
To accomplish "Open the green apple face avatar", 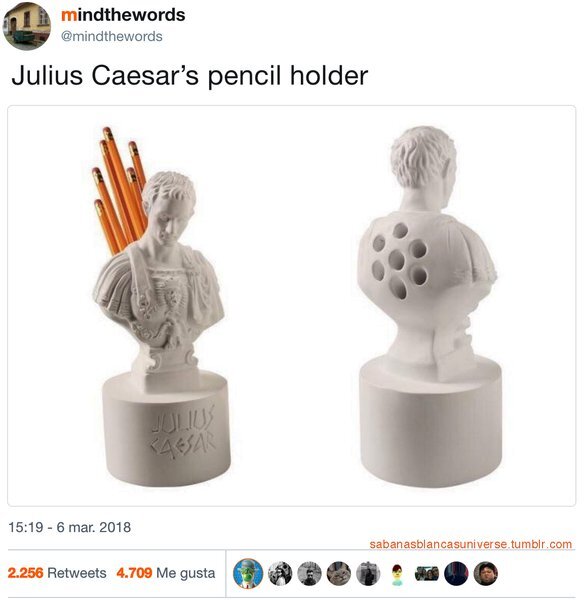I will [248, 573].
